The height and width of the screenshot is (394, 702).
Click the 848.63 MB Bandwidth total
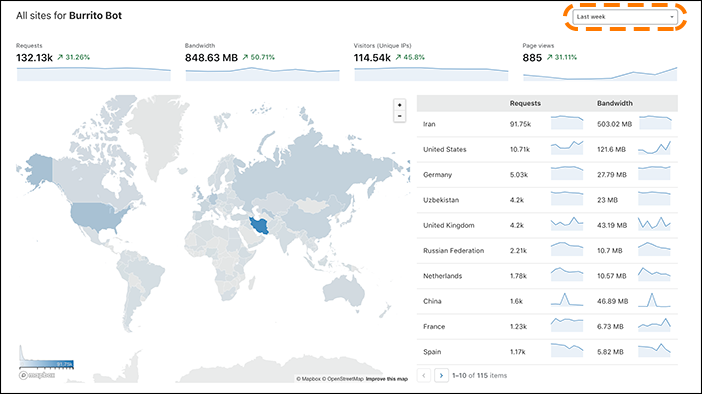[211, 58]
